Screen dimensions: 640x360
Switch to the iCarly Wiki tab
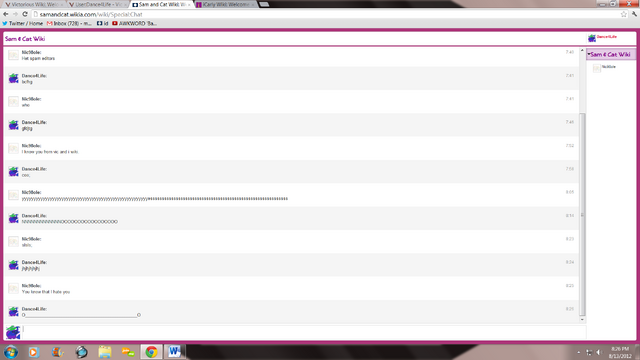tap(225, 4)
